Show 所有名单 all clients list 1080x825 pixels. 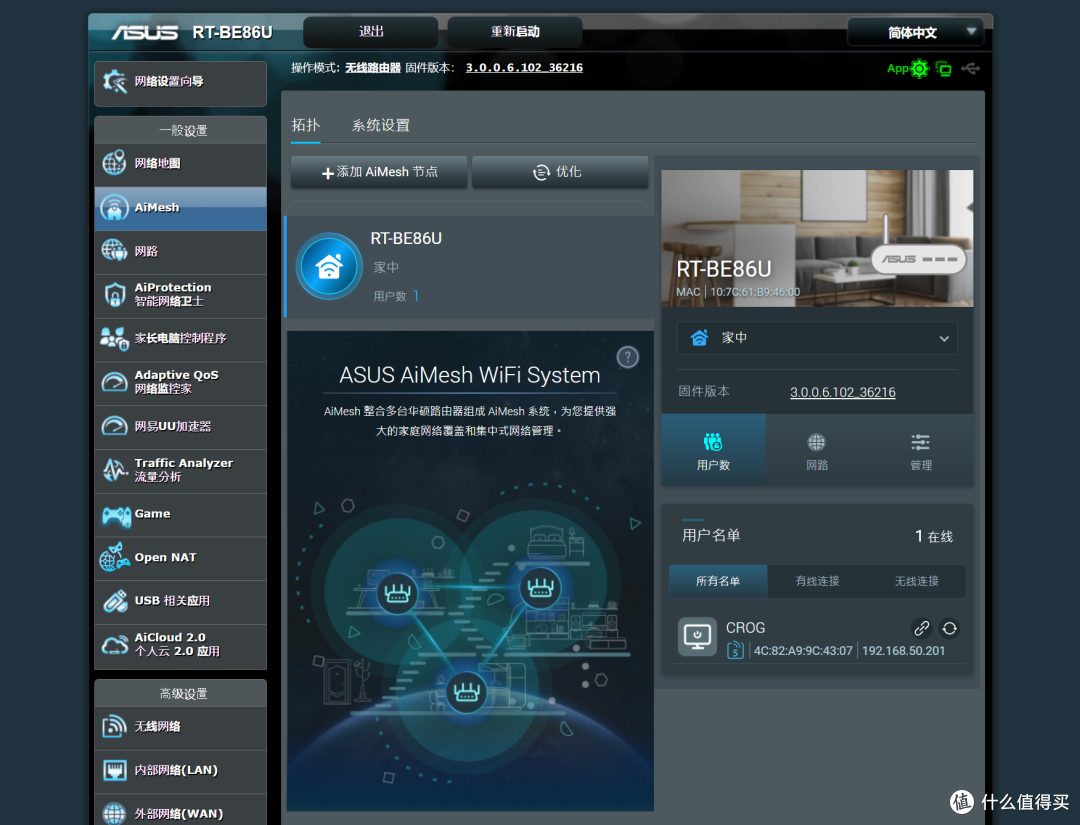[x=718, y=581]
